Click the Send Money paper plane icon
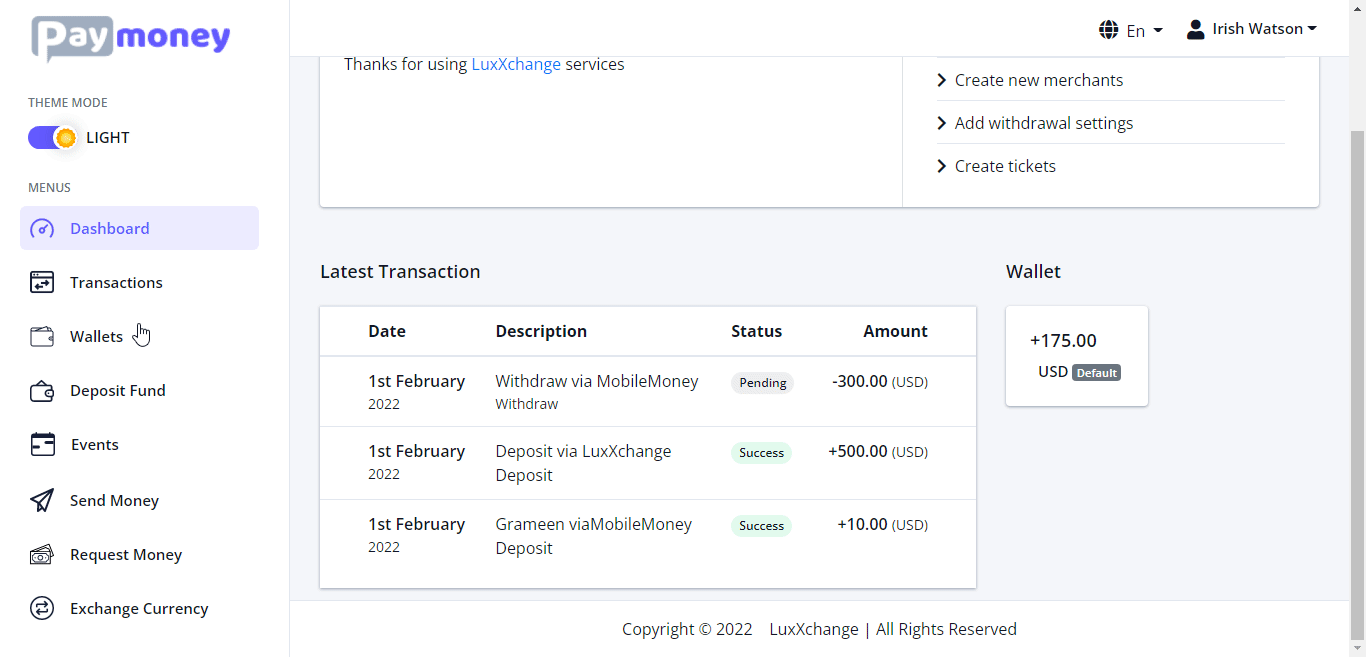 [x=42, y=501]
